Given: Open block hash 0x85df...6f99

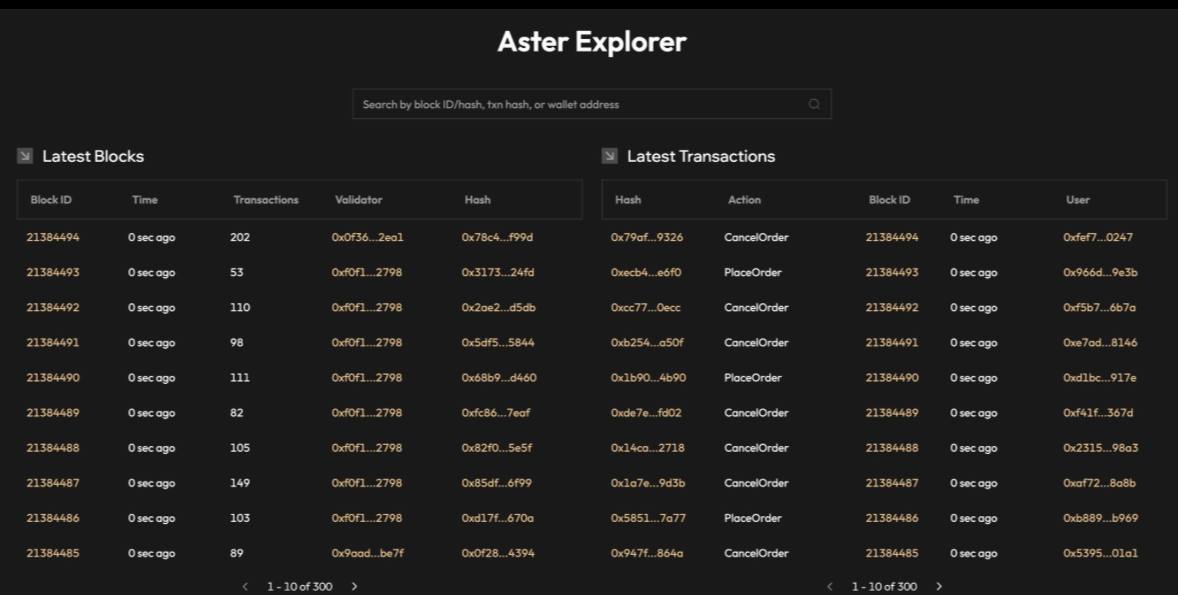Looking at the screenshot, I should 497,482.
